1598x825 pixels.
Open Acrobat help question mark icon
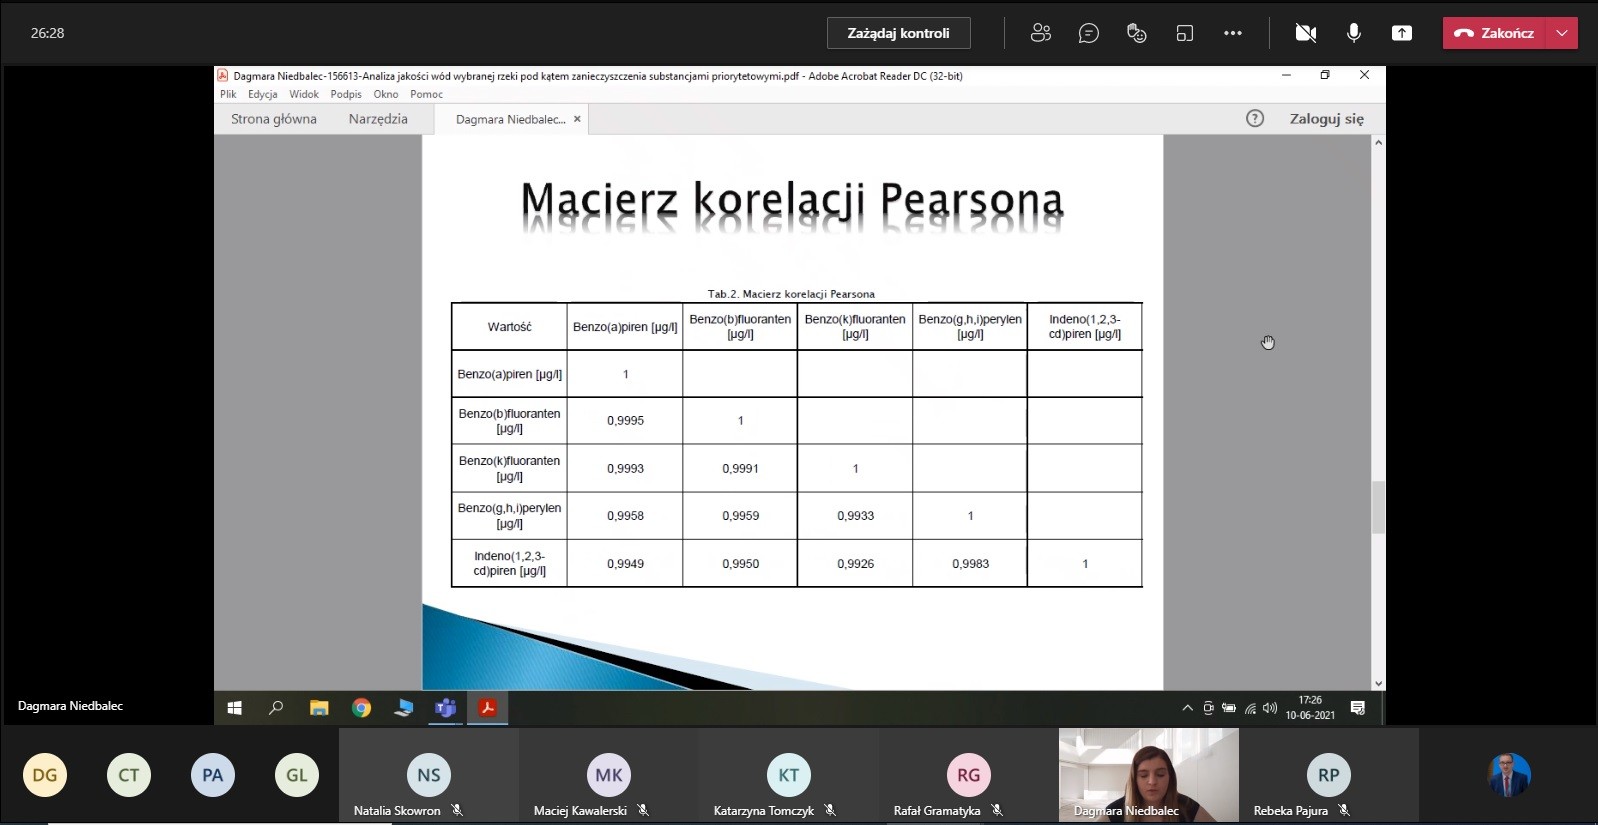click(1255, 119)
